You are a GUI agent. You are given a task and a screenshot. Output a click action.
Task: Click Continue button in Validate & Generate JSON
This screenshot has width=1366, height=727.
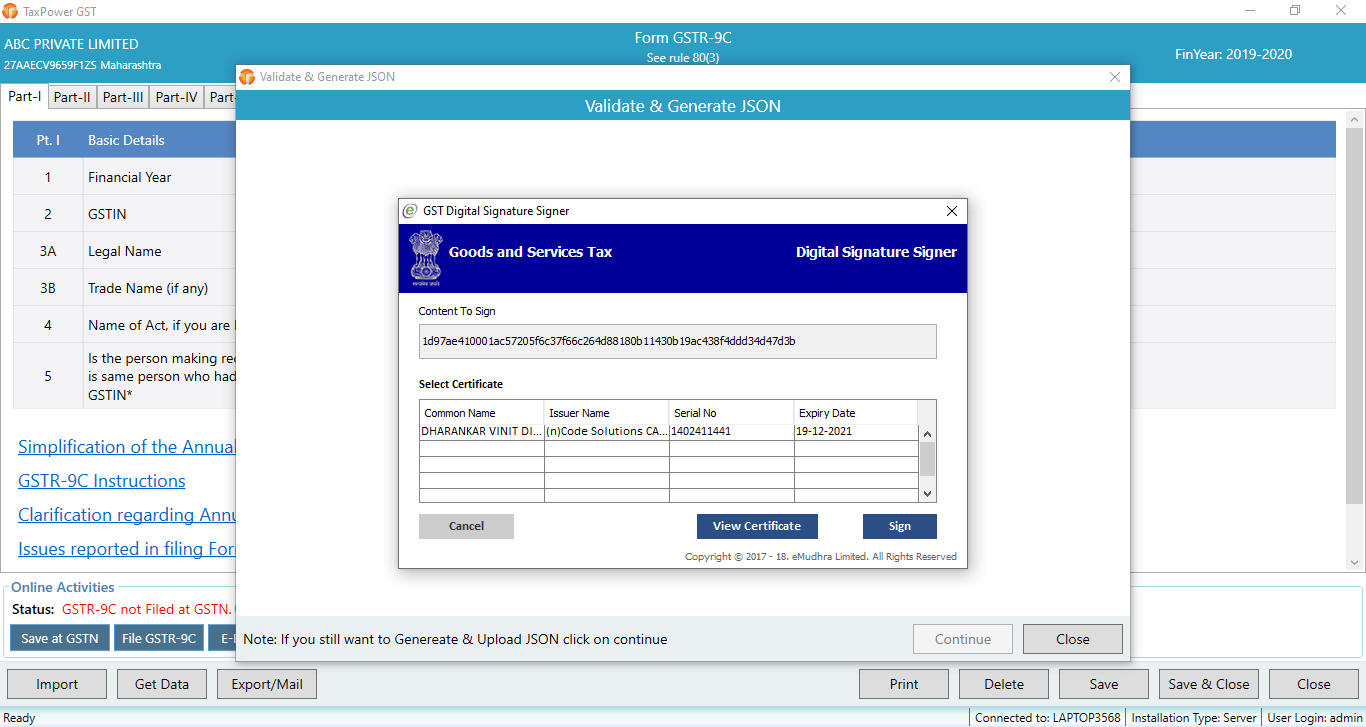963,639
